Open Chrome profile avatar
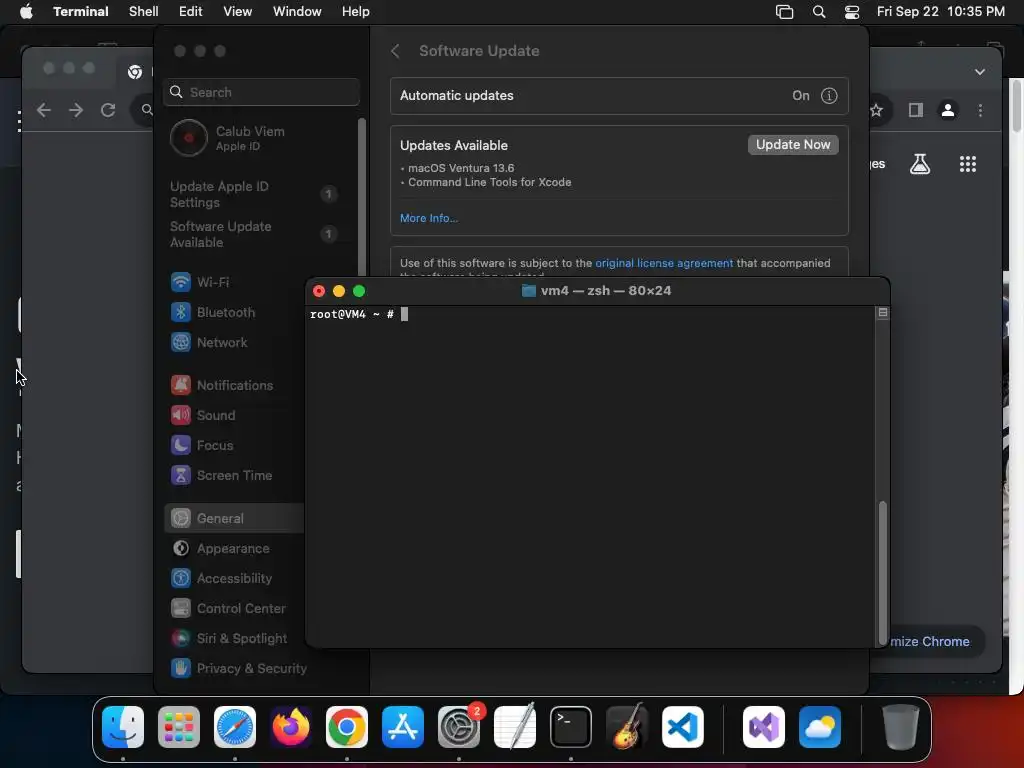The width and height of the screenshot is (1024, 768). tap(948, 110)
